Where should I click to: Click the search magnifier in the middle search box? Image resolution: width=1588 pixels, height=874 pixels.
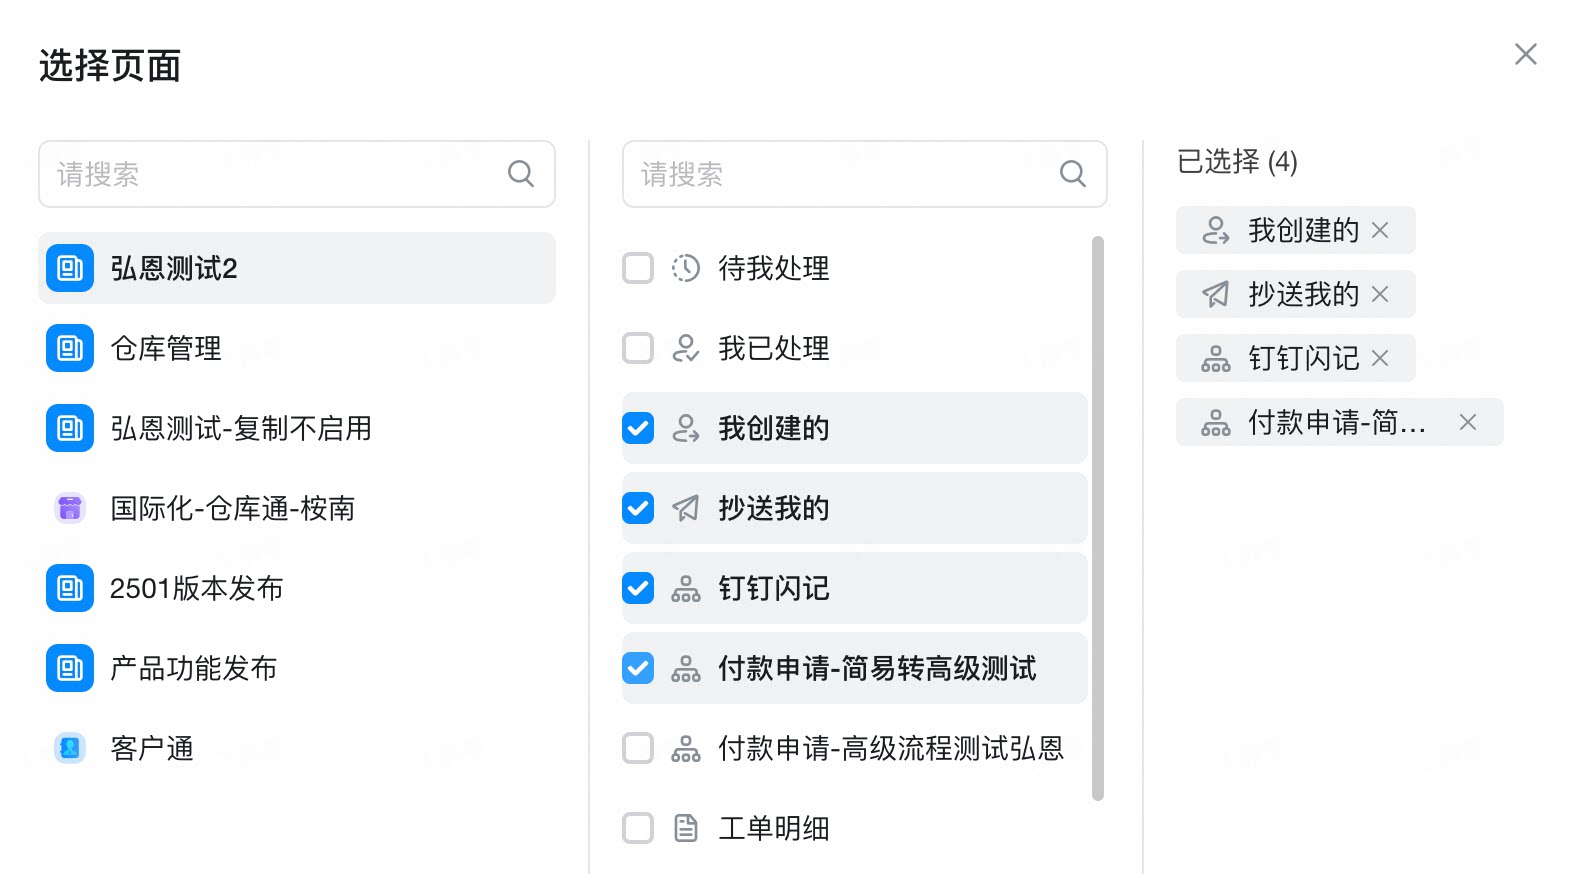click(x=1072, y=174)
